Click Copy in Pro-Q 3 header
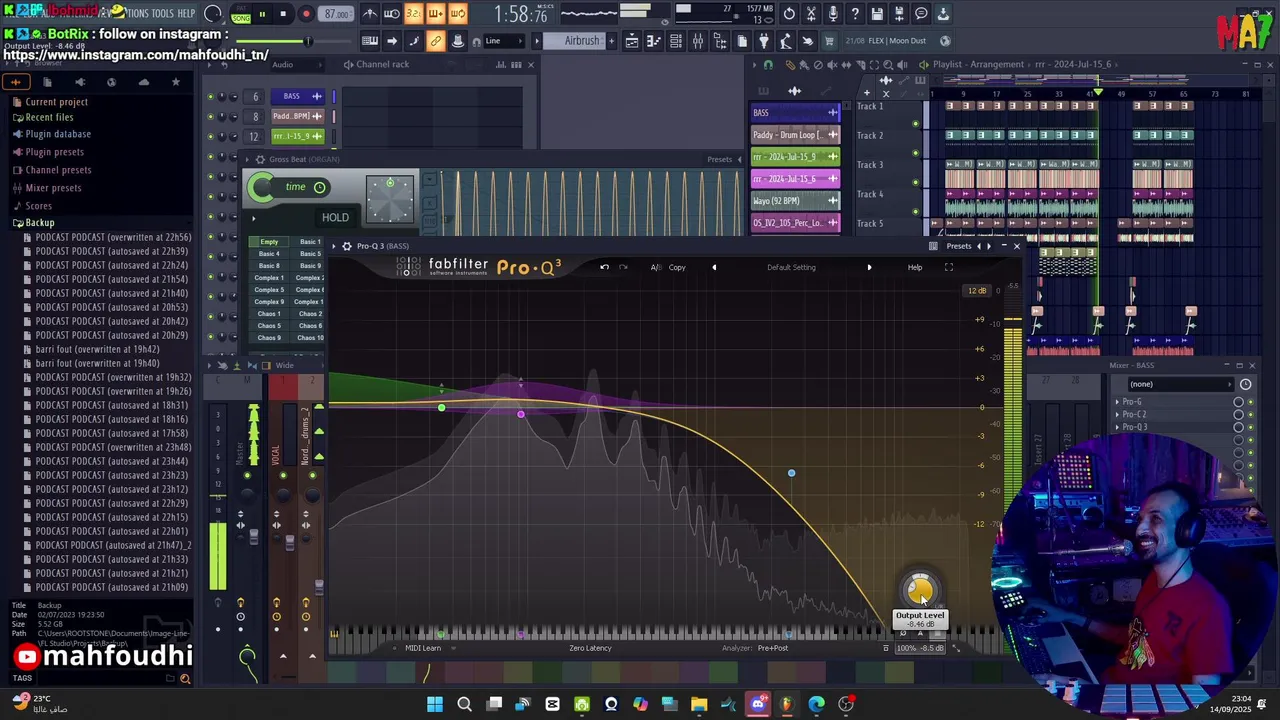This screenshot has height=720, width=1280. coord(677,267)
